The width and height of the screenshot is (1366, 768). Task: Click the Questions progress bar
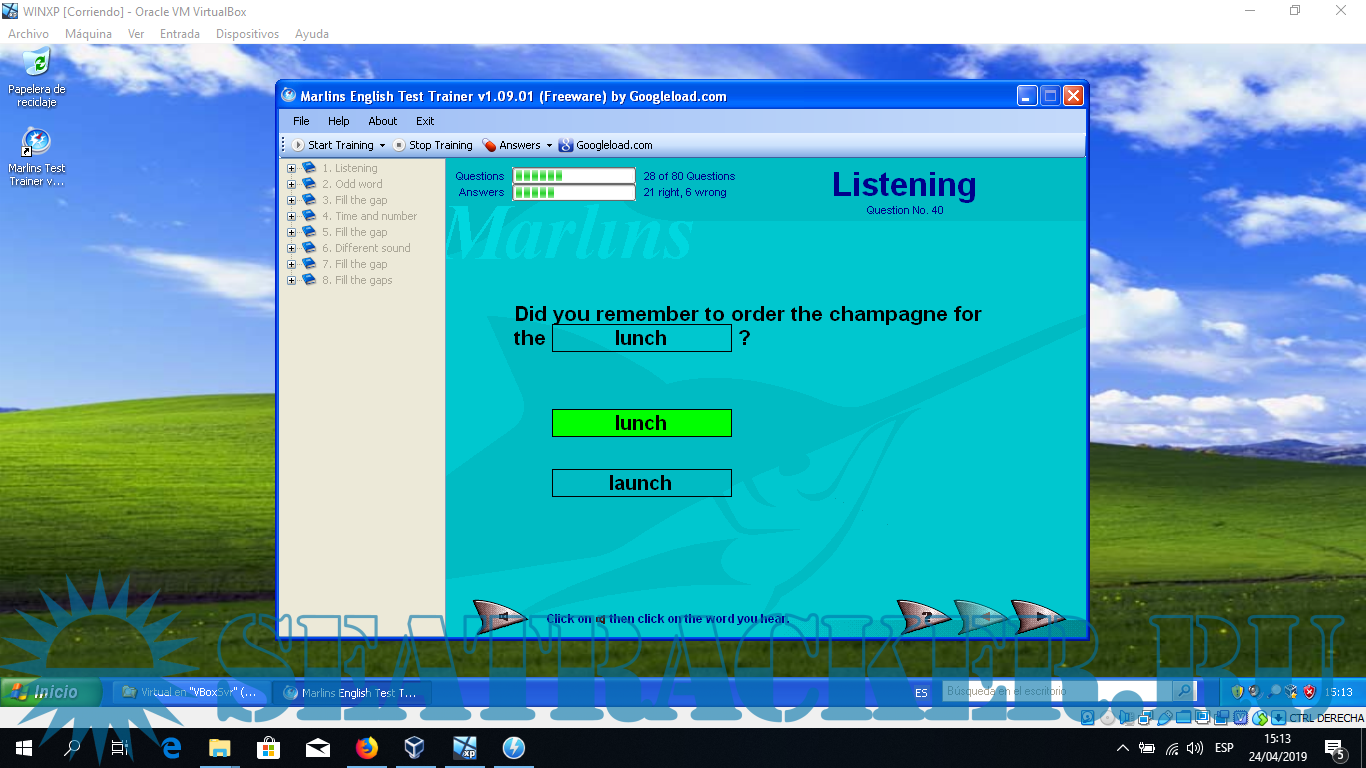click(x=573, y=176)
